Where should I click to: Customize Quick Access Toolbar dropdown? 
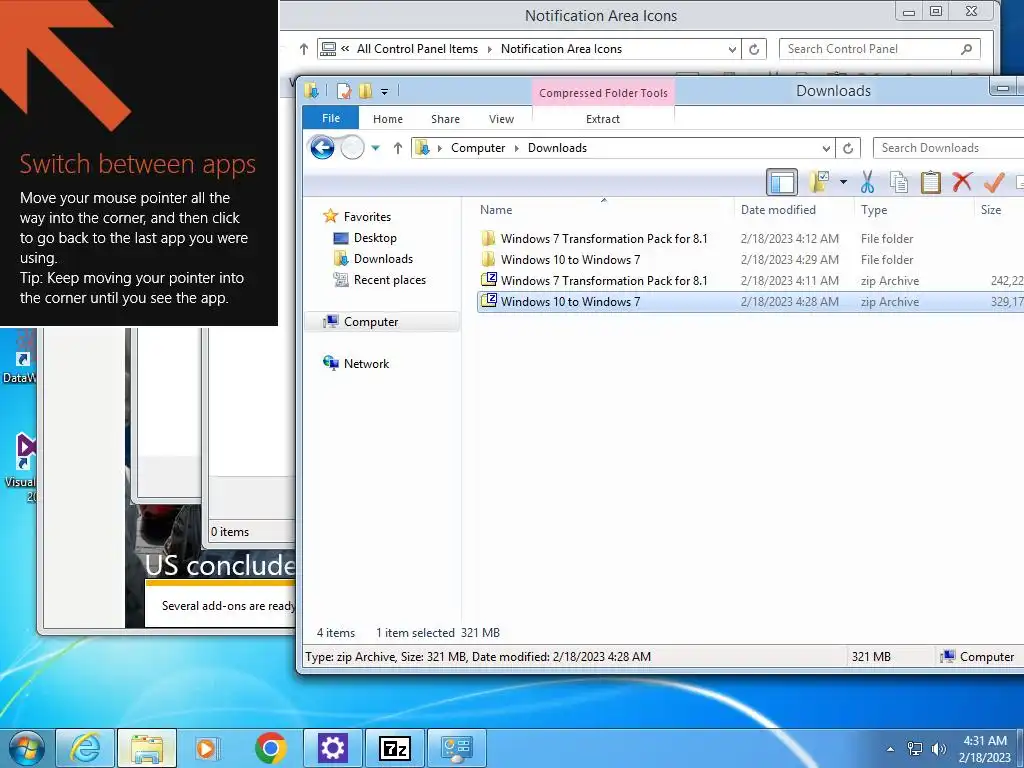385,92
